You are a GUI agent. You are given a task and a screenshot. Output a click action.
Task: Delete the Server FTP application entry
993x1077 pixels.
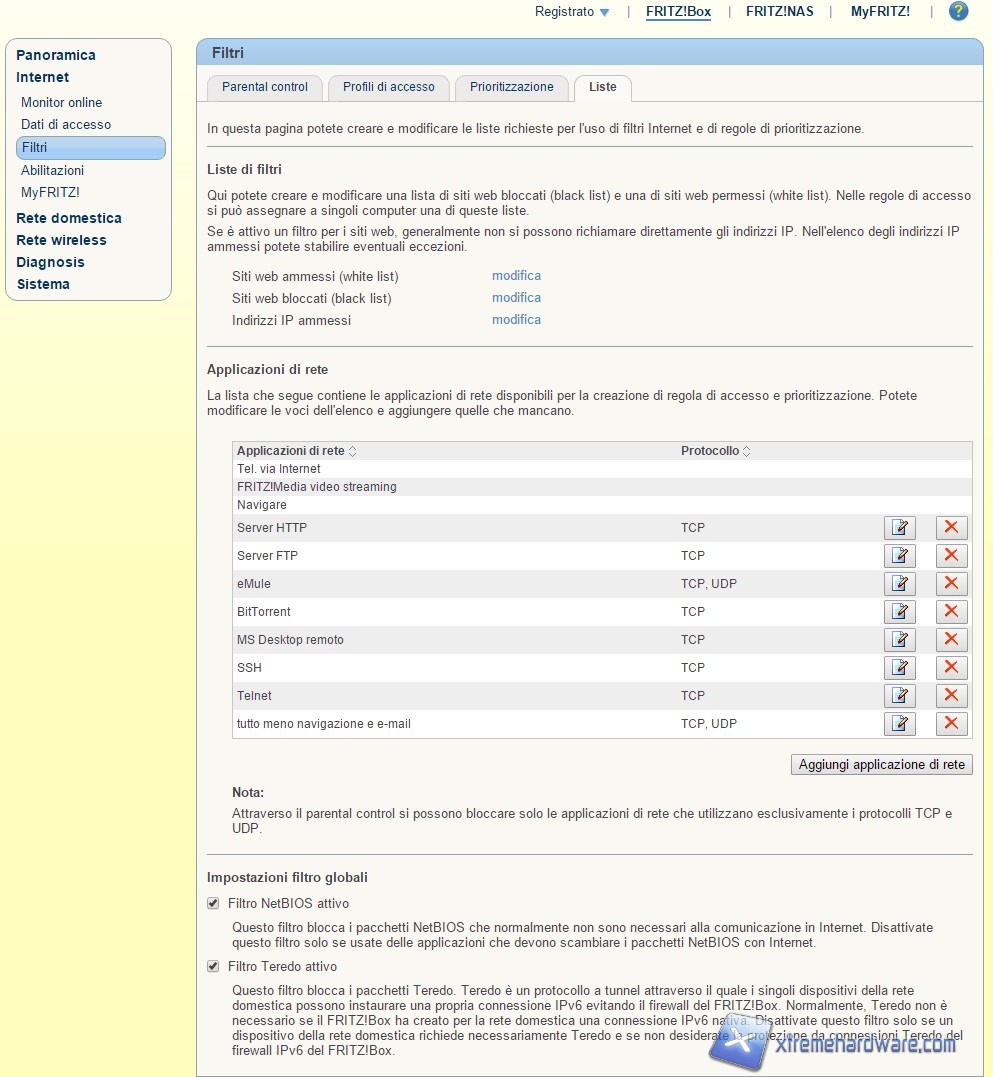coord(951,556)
